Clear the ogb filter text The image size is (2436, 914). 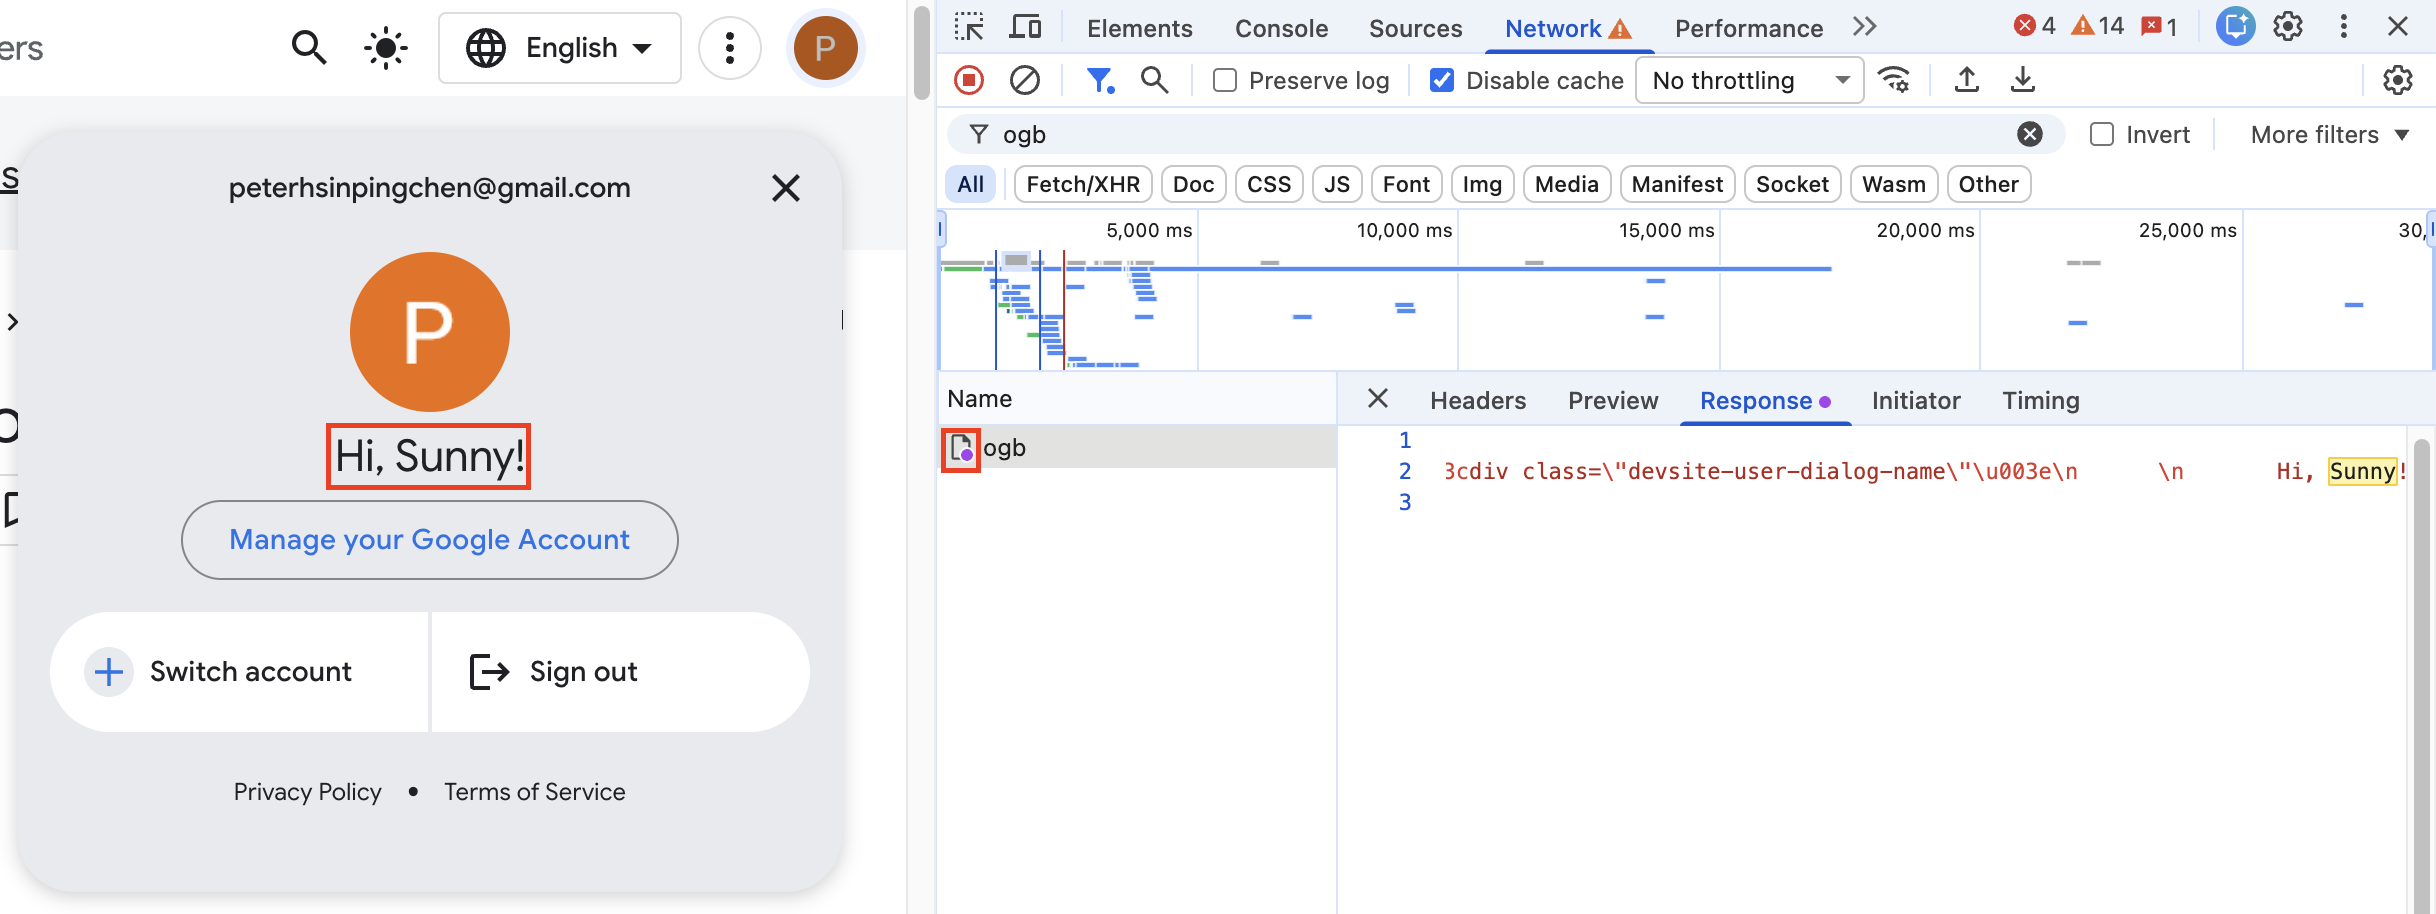(2030, 134)
